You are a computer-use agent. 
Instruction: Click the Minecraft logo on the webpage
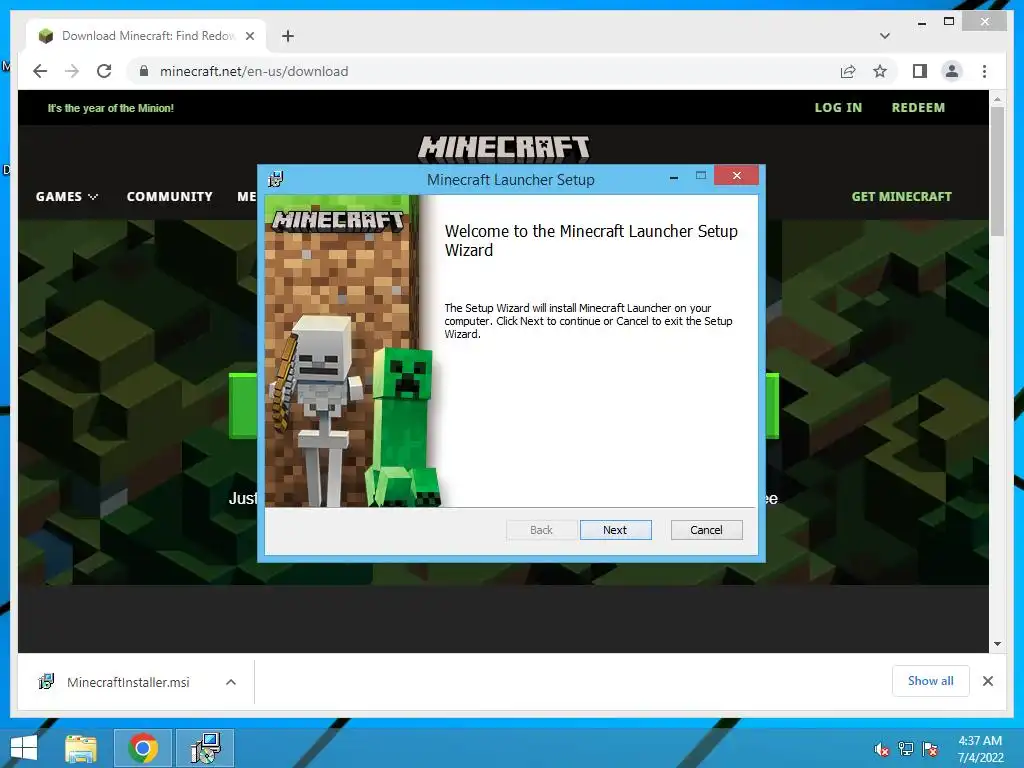[504, 148]
